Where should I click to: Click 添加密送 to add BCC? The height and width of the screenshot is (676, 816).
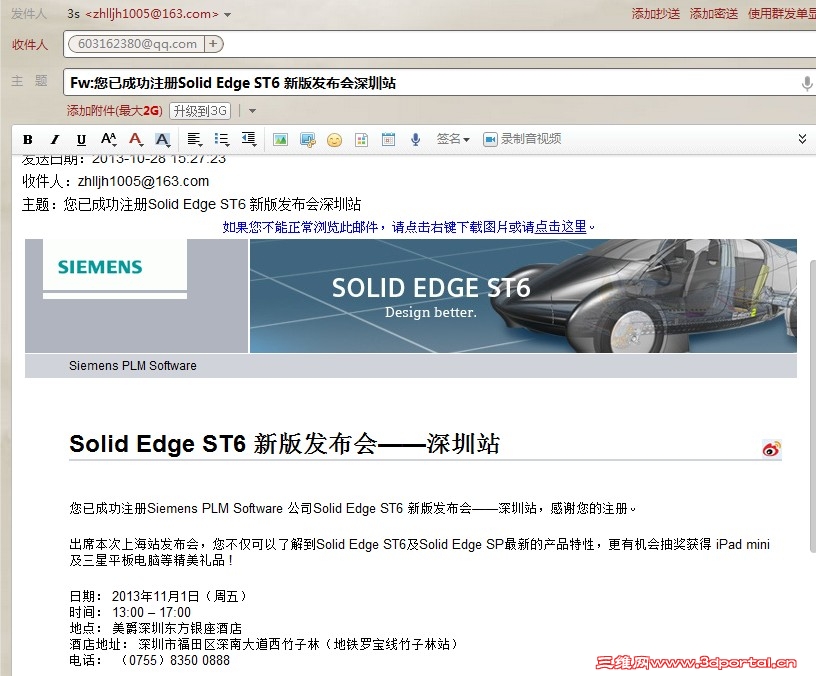[714, 14]
